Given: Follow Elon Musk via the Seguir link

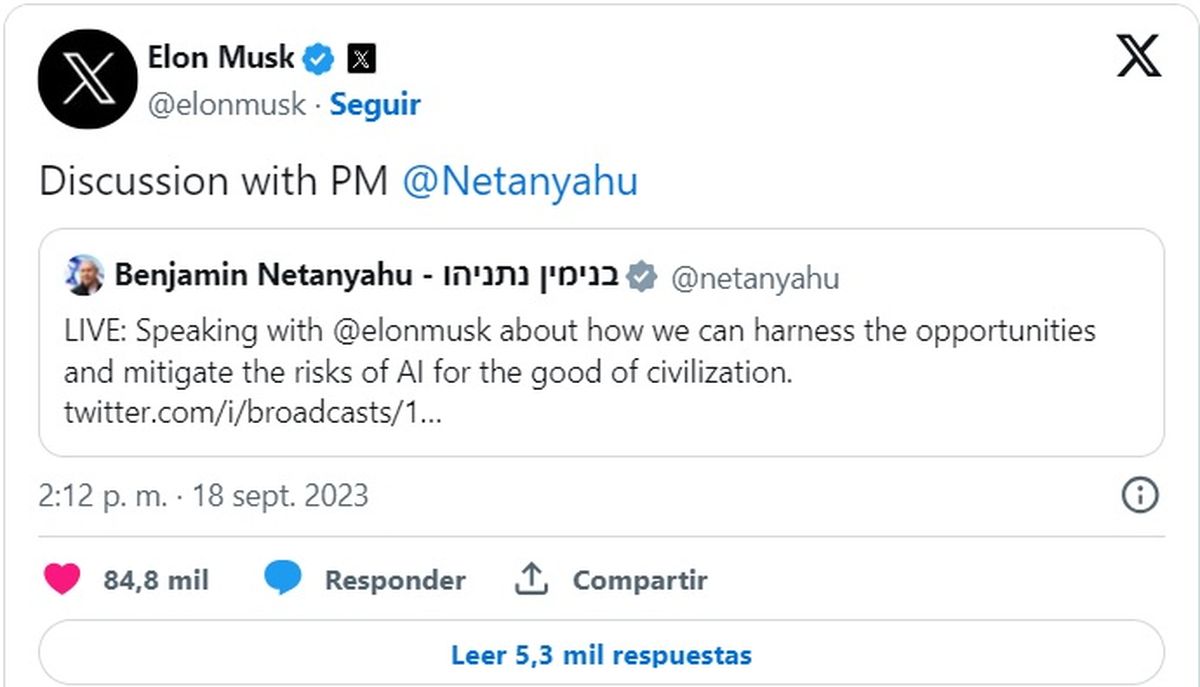Looking at the screenshot, I should 375,105.
